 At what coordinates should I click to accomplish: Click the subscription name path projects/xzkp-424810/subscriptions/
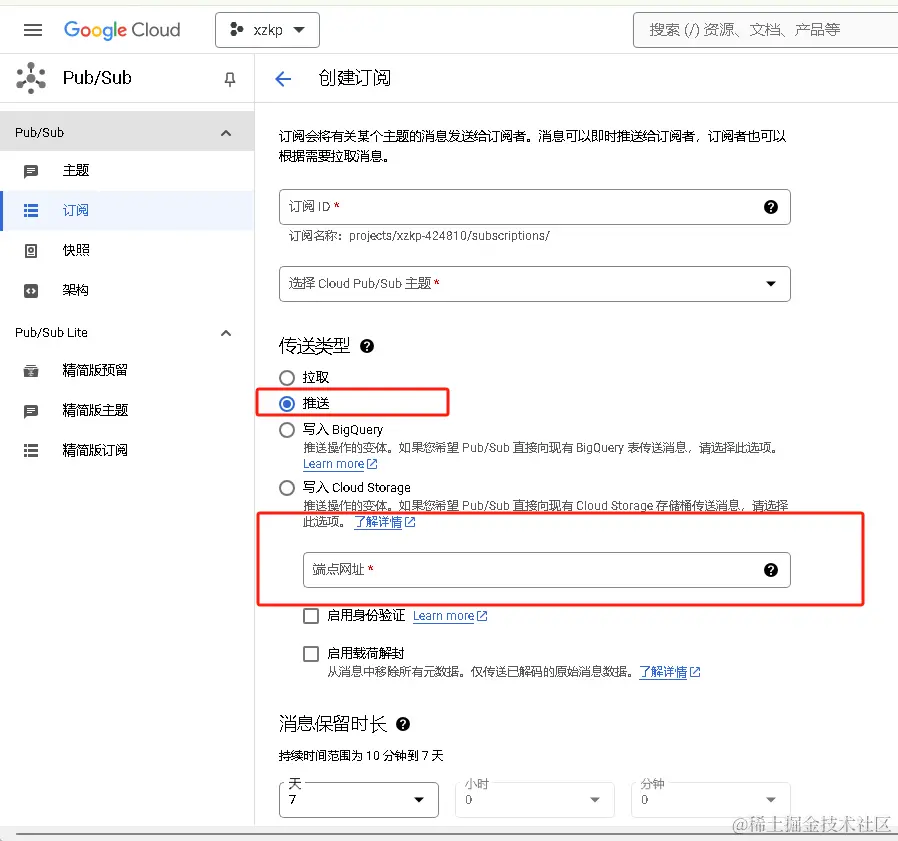(450, 236)
